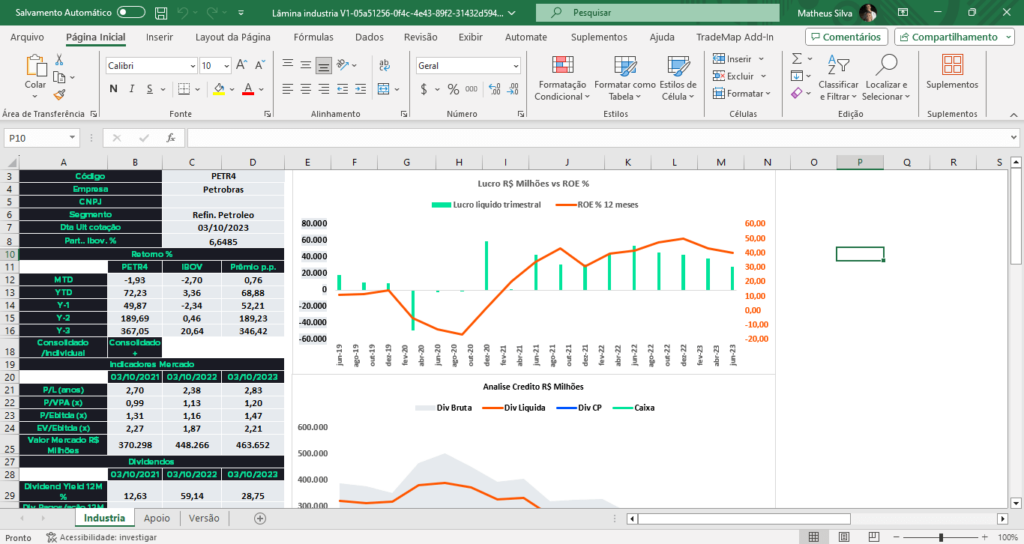Image resolution: width=1024 pixels, height=544 pixels.
Task: Open font name Calibri dropdown
Action: pyautogui.click(x=193, y=65)
